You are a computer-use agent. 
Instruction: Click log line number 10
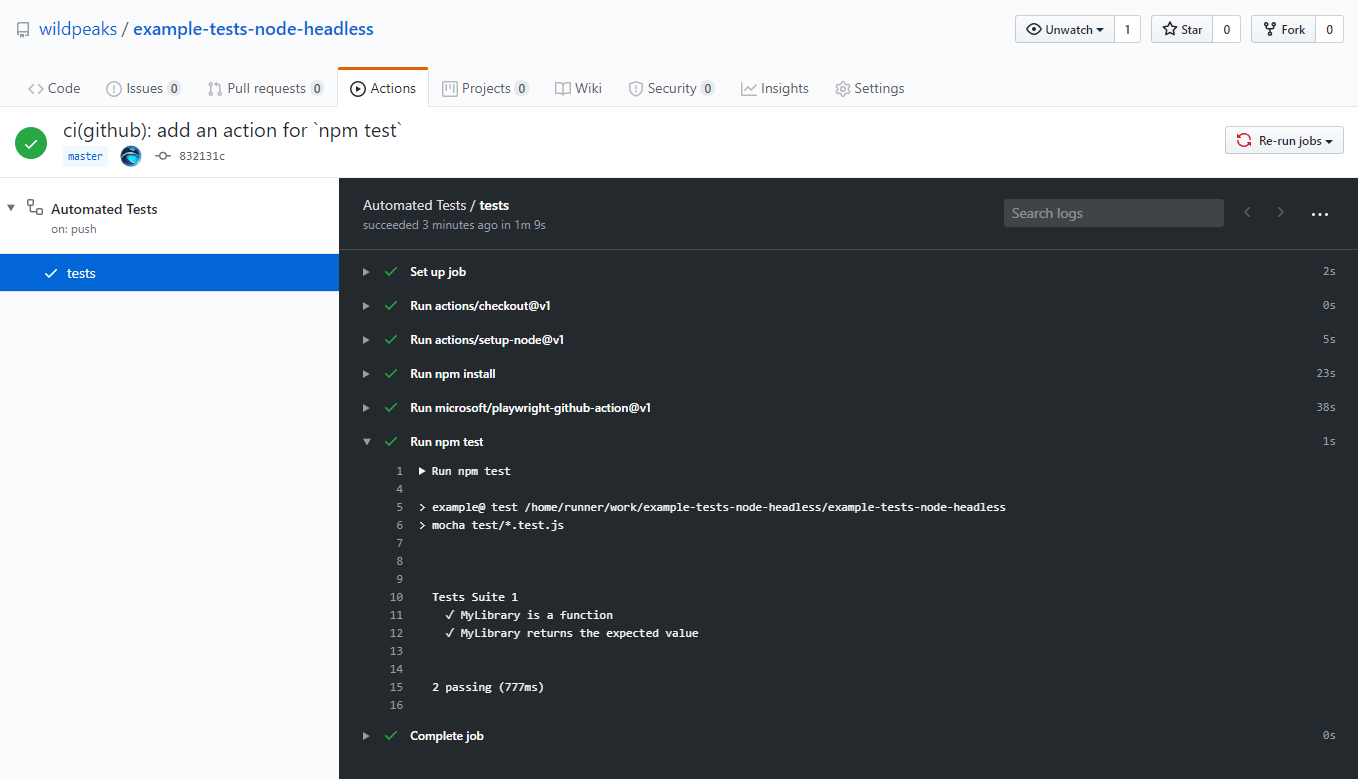pyautogui.click(x=396, y=597)
